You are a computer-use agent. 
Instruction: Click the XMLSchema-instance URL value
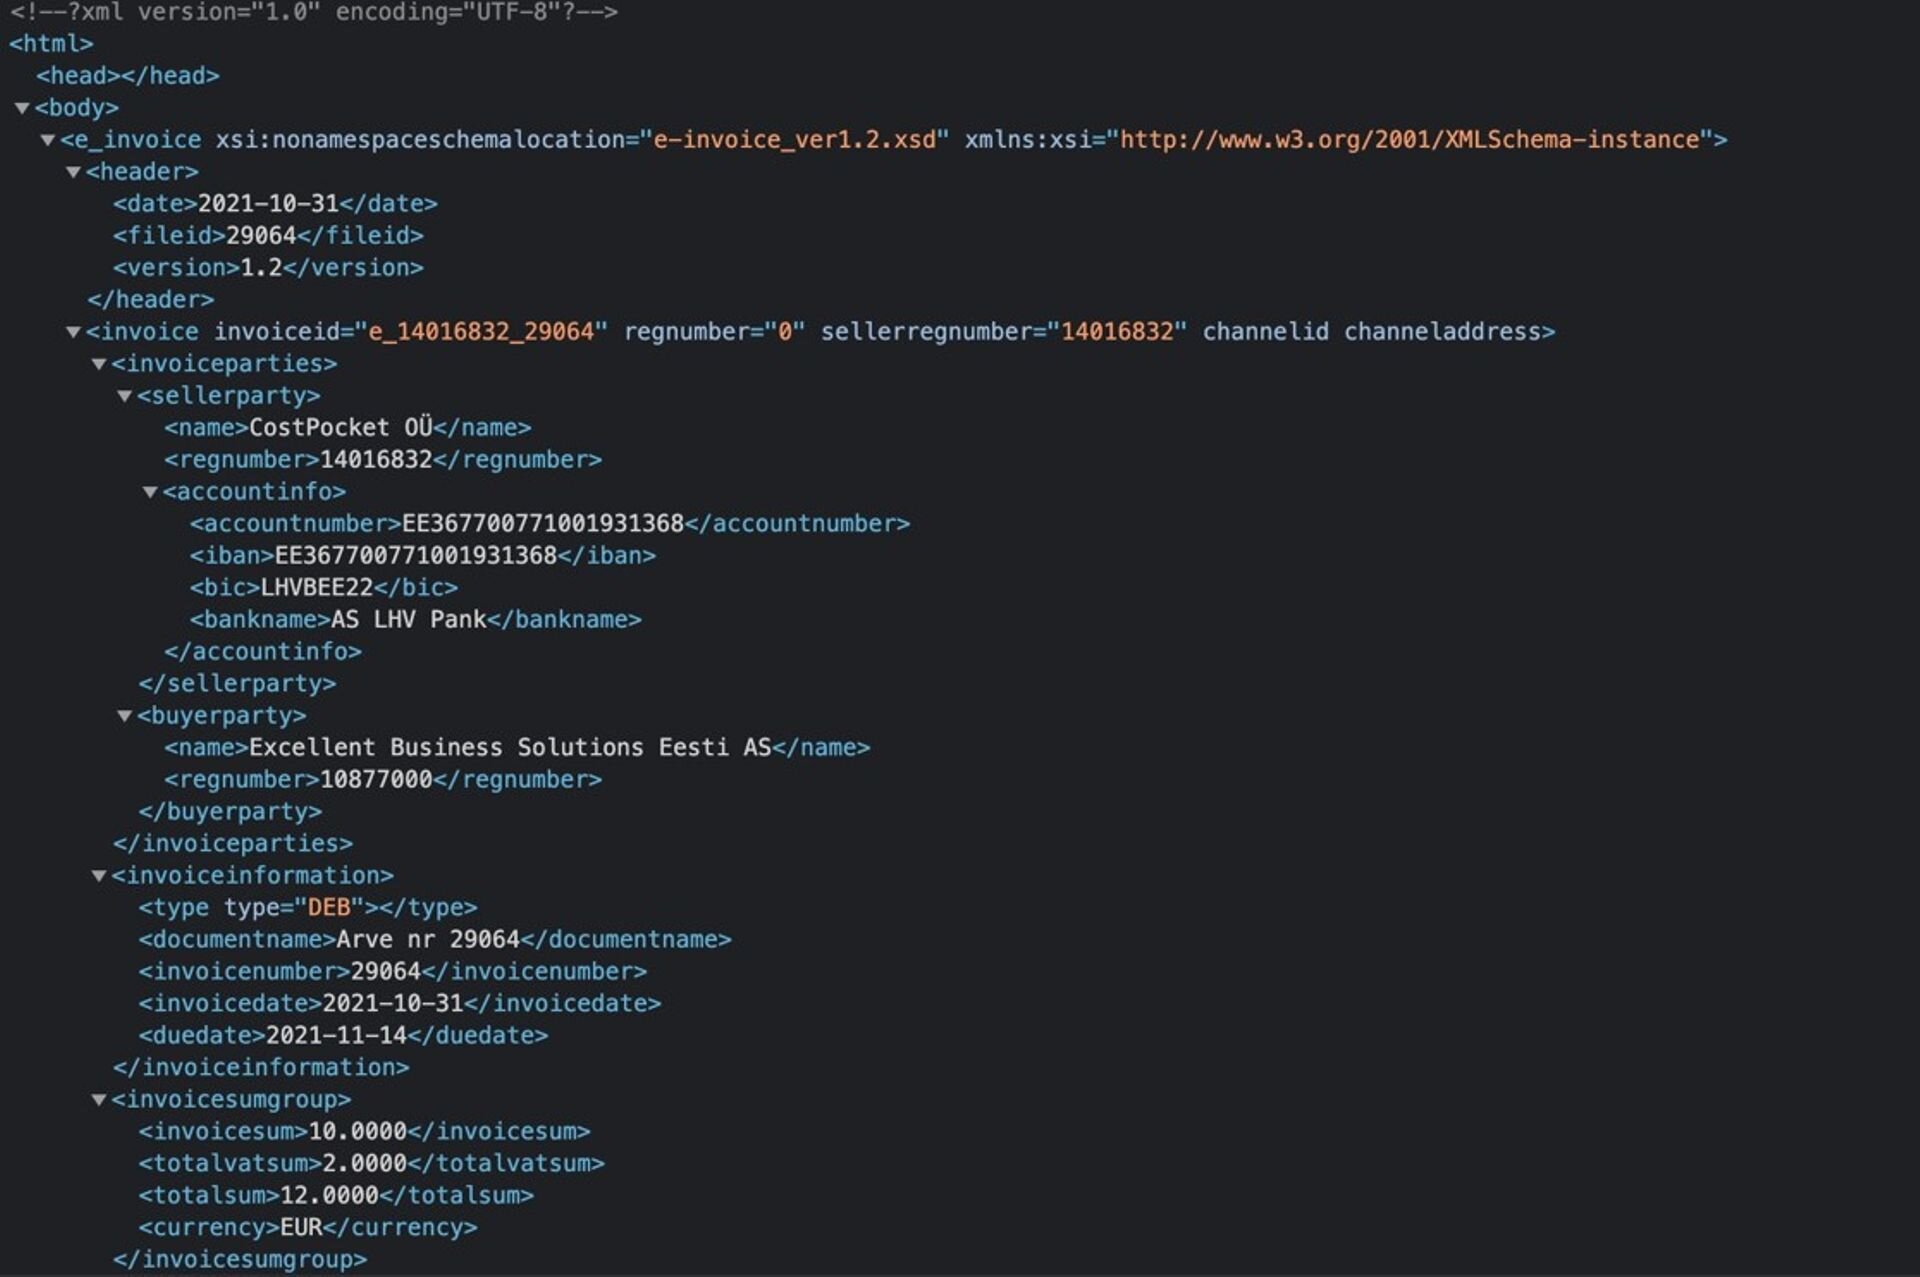(1408, 140)
